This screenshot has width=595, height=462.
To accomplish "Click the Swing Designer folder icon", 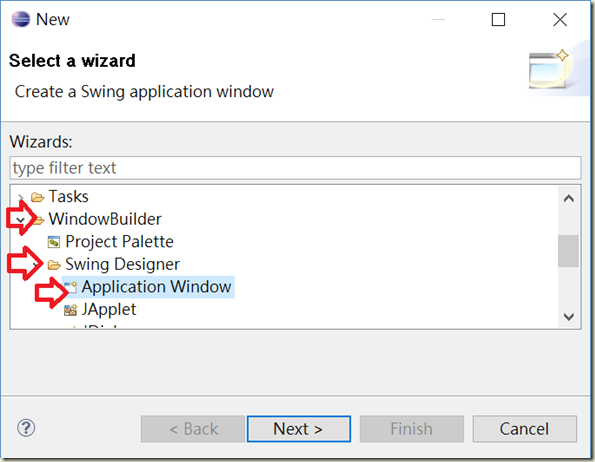I will [54, 265].
